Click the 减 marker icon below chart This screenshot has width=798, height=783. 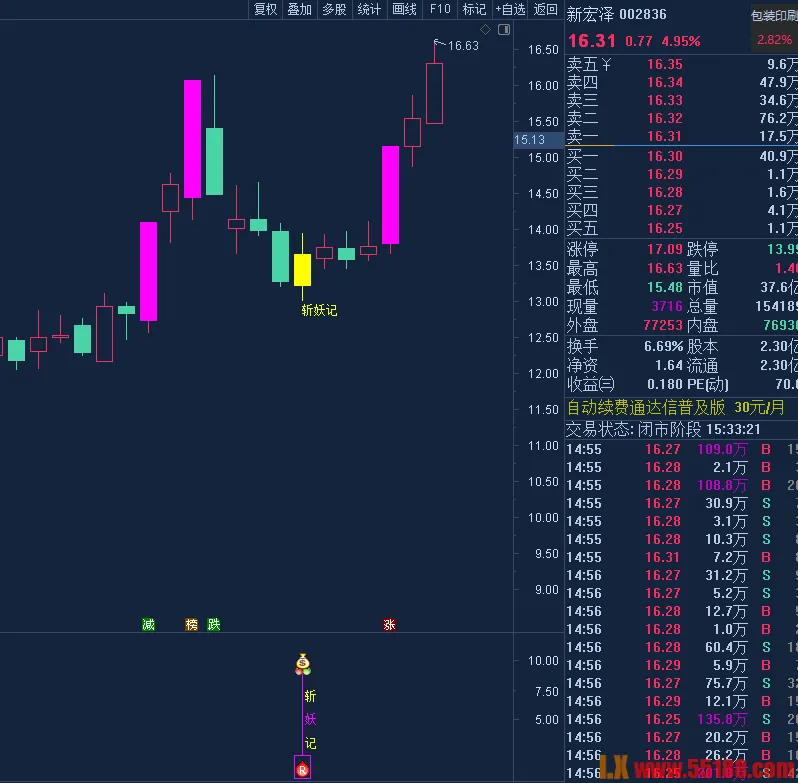149,625
